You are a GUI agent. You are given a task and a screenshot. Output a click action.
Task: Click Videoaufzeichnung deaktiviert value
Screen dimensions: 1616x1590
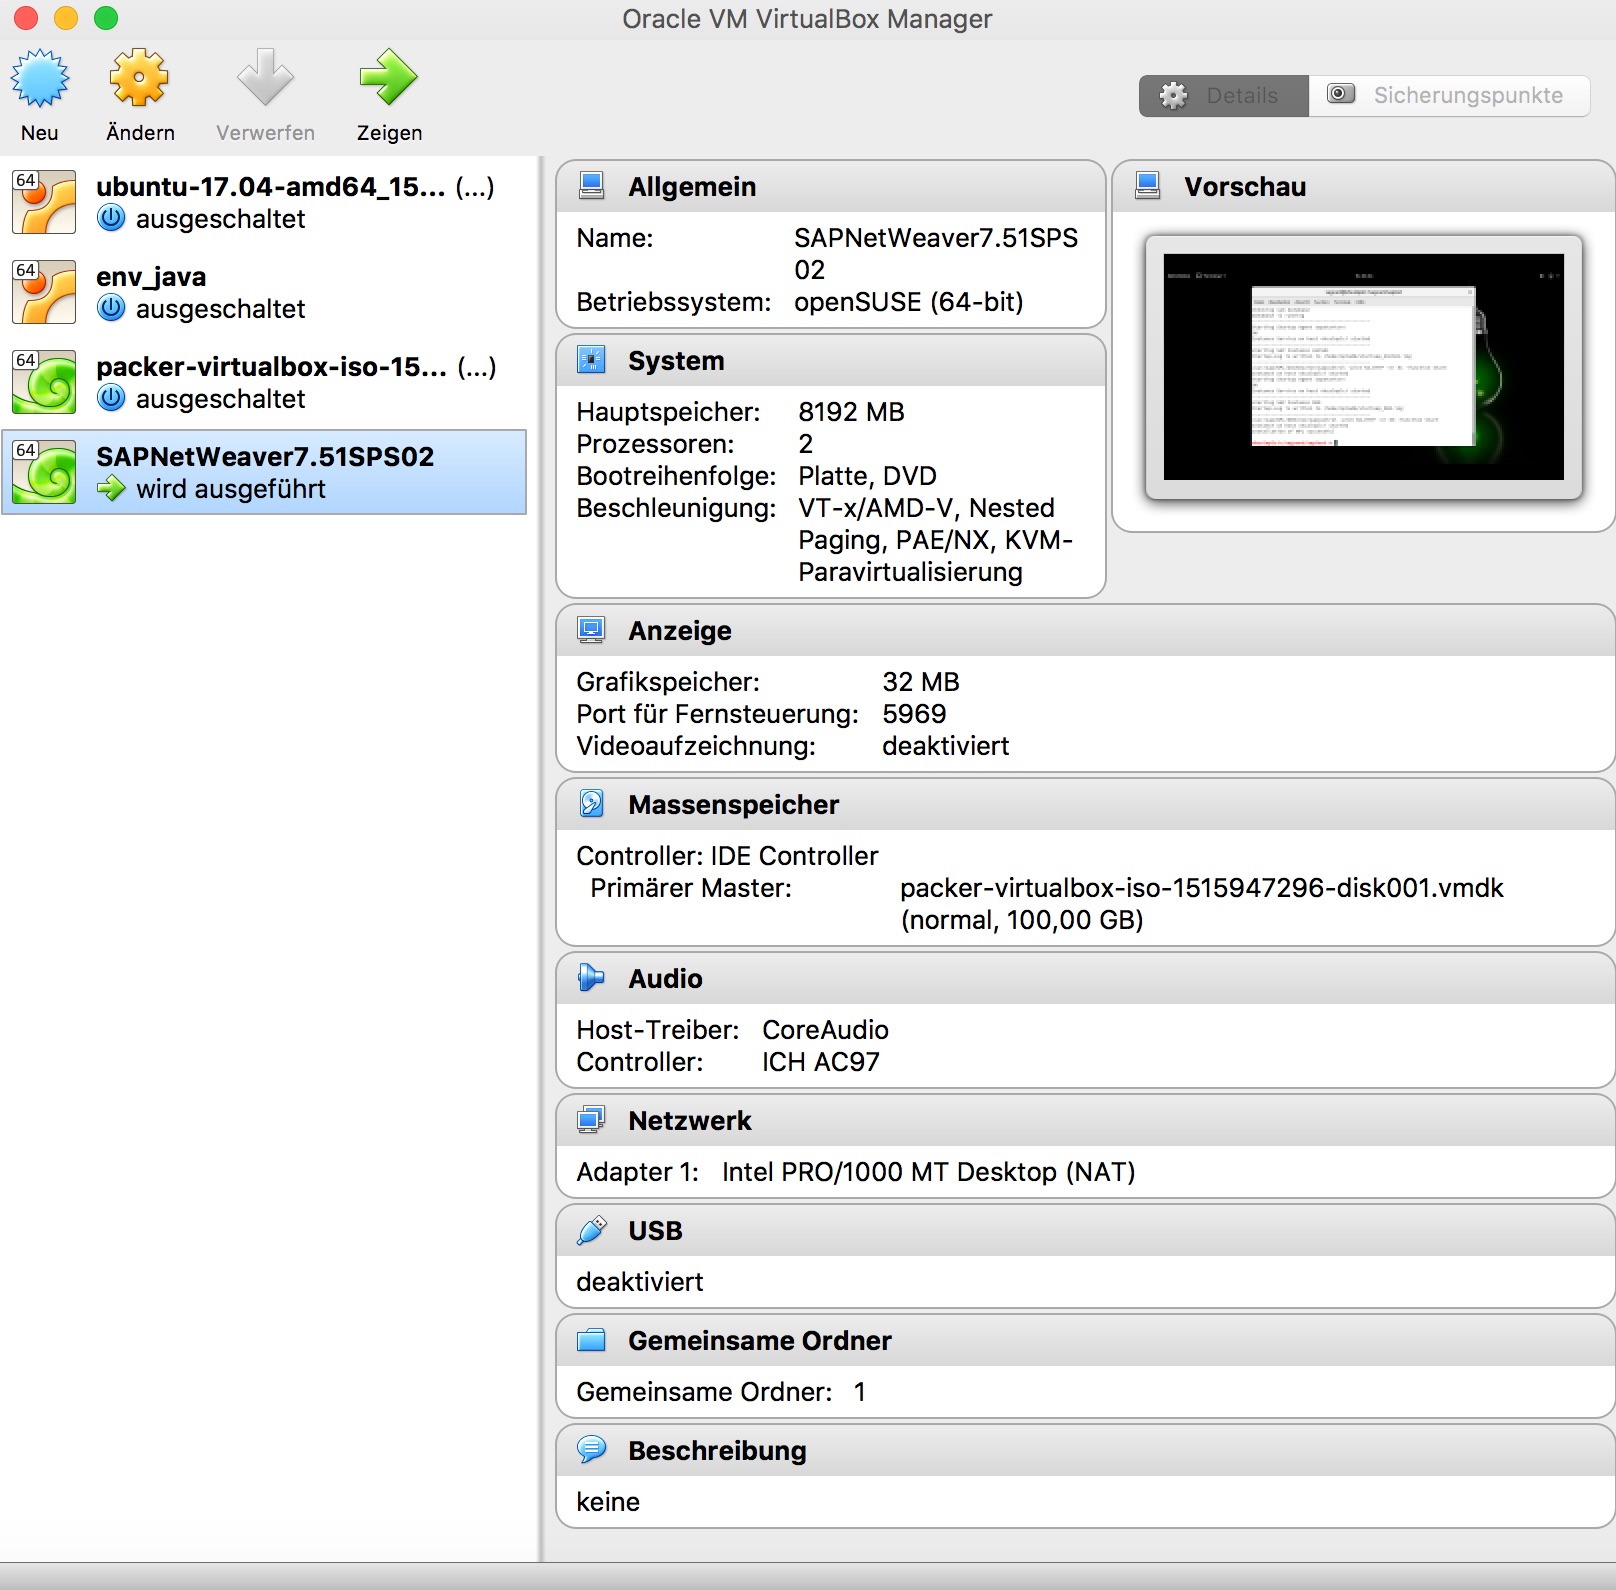[x=945, y=746]
